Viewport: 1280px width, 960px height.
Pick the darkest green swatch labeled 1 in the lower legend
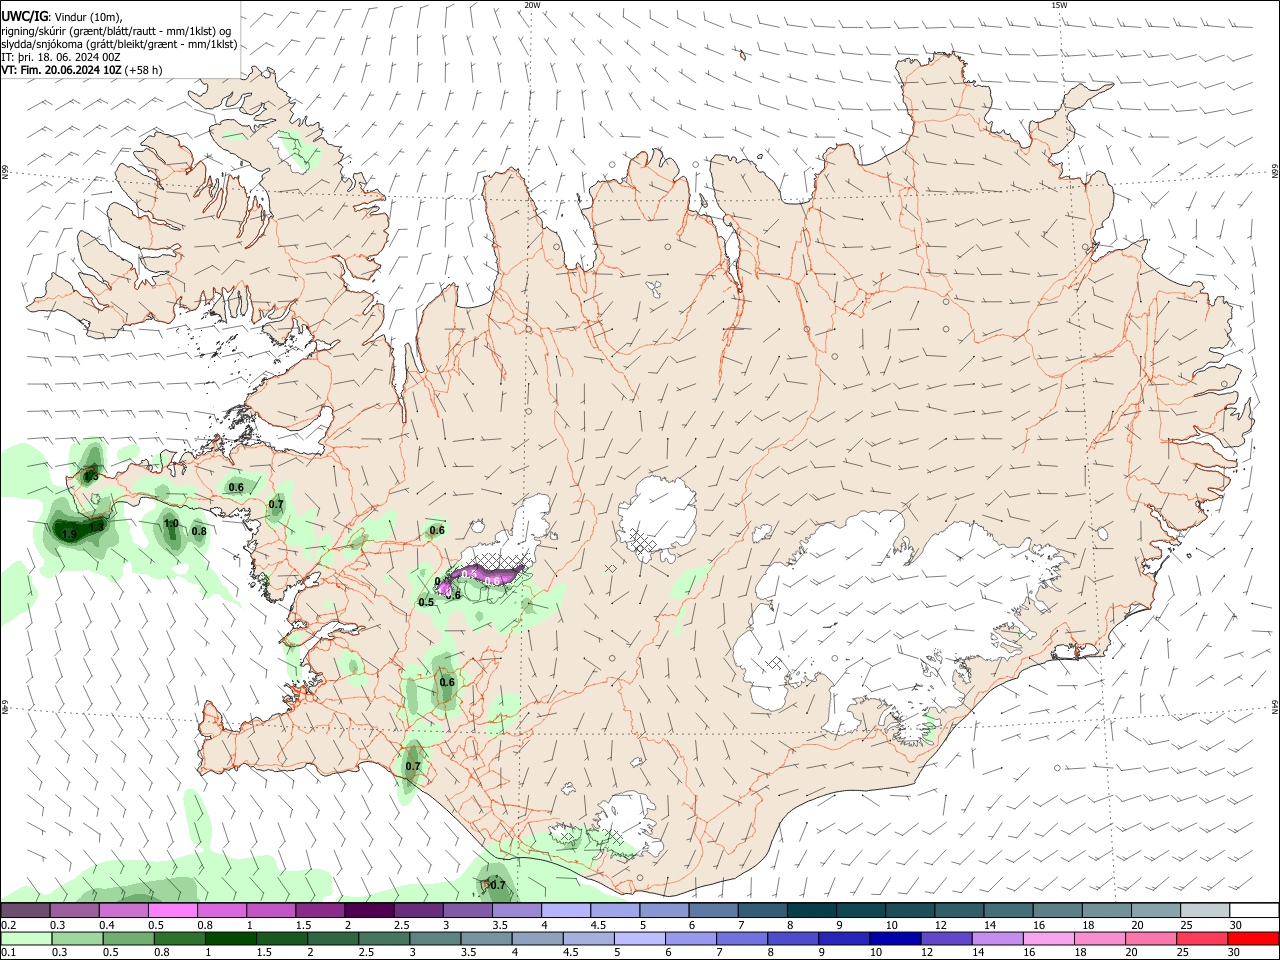point(233,938)
